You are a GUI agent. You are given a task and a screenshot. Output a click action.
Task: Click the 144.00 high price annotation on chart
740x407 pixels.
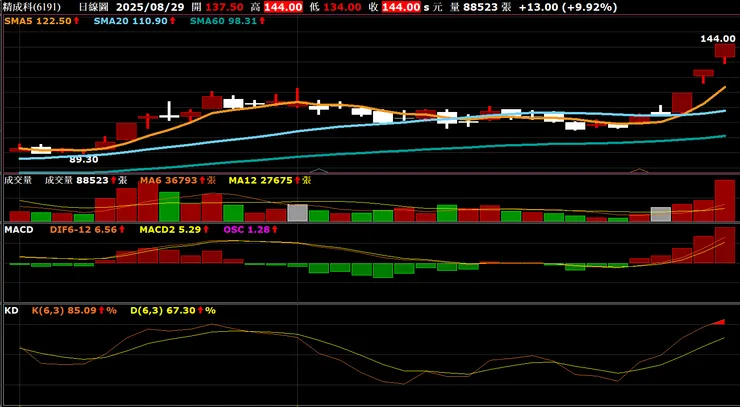coord(717,39)
